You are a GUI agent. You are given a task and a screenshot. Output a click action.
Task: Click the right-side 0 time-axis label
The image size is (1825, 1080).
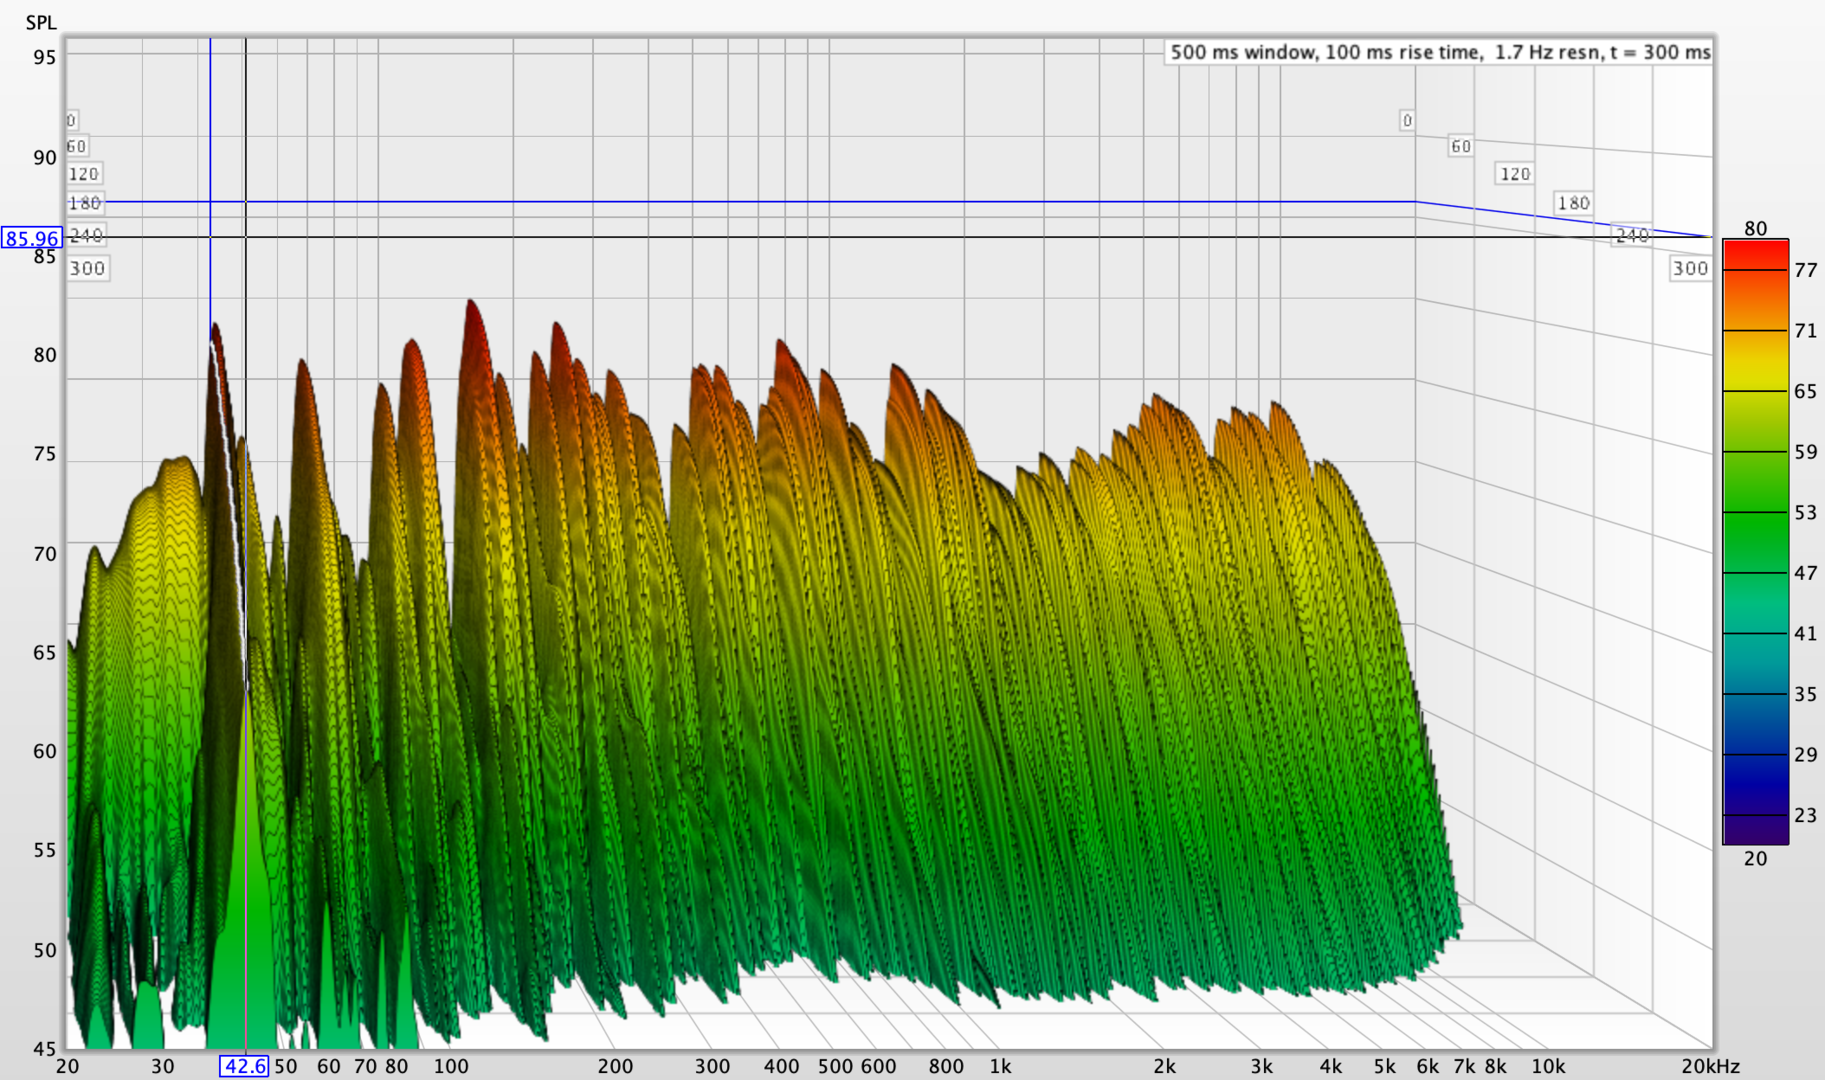click(1407, 121)
